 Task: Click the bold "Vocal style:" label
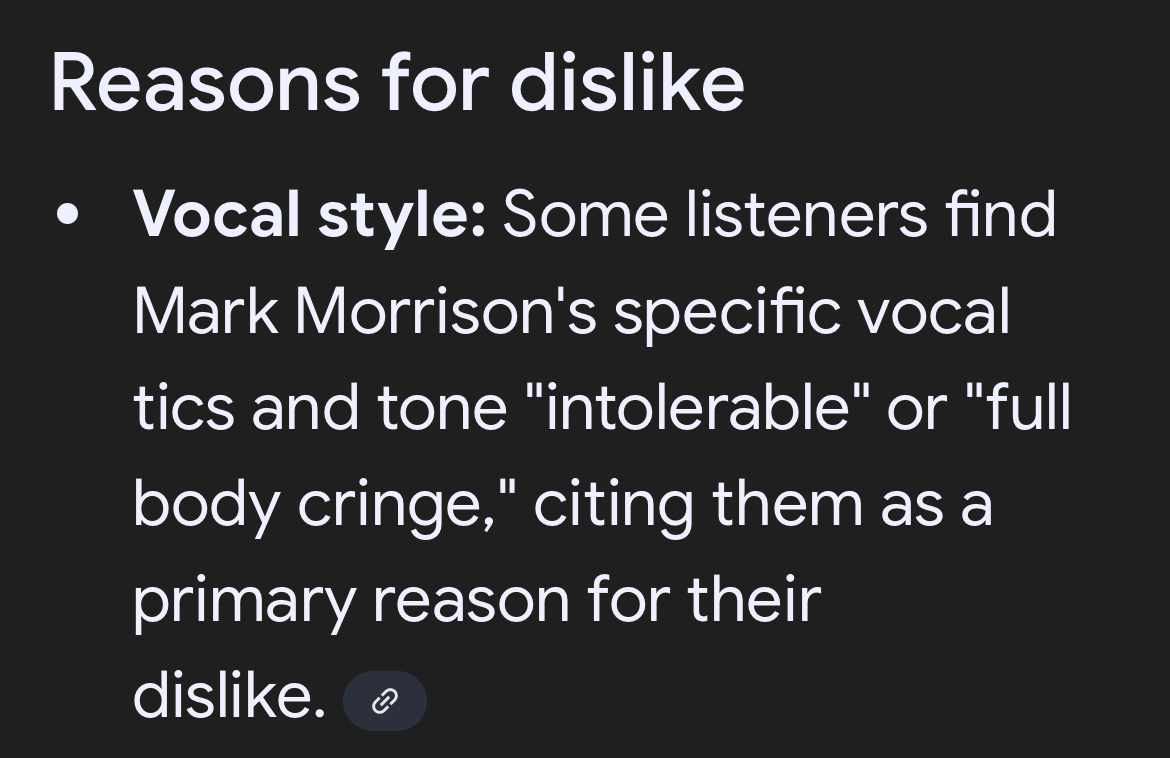click(309, 215)
